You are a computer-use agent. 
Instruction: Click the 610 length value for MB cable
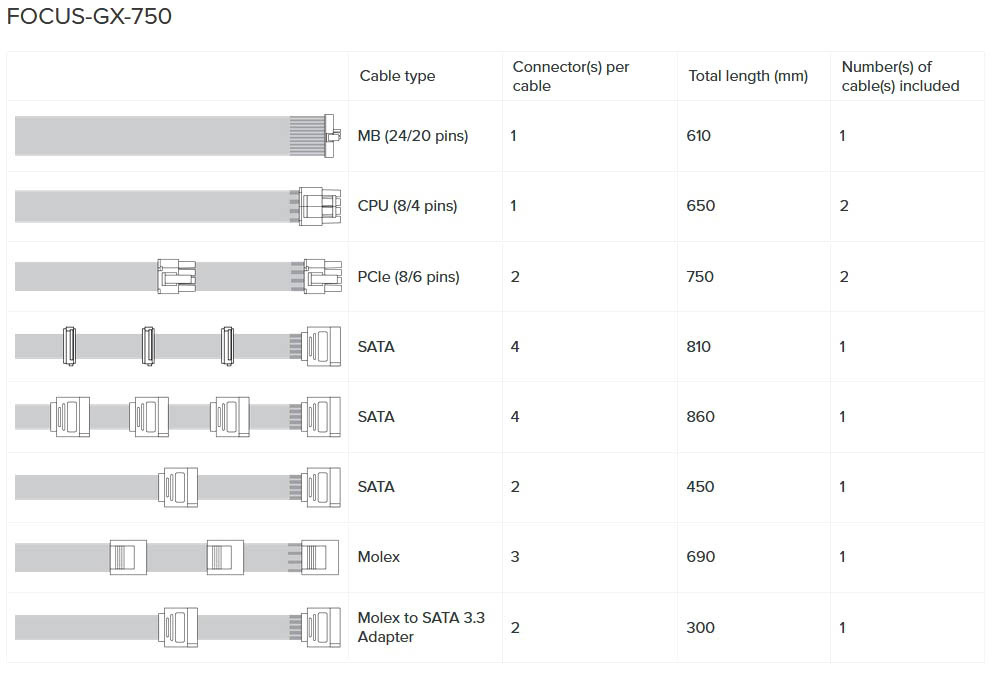pyautogui.click(x=699, y=136)
